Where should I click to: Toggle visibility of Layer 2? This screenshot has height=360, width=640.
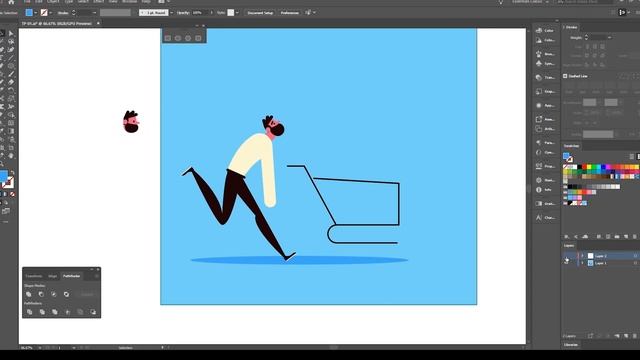[566, 256]
